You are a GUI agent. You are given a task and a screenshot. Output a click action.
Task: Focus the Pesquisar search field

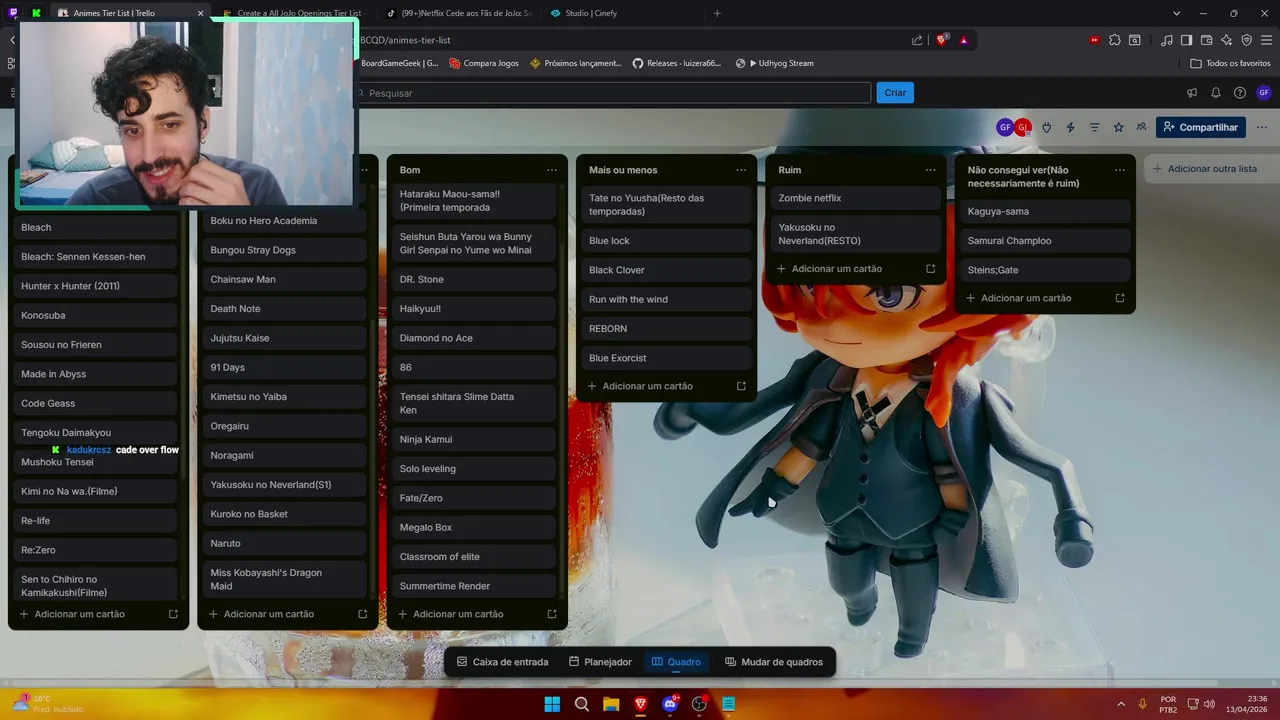612,93
